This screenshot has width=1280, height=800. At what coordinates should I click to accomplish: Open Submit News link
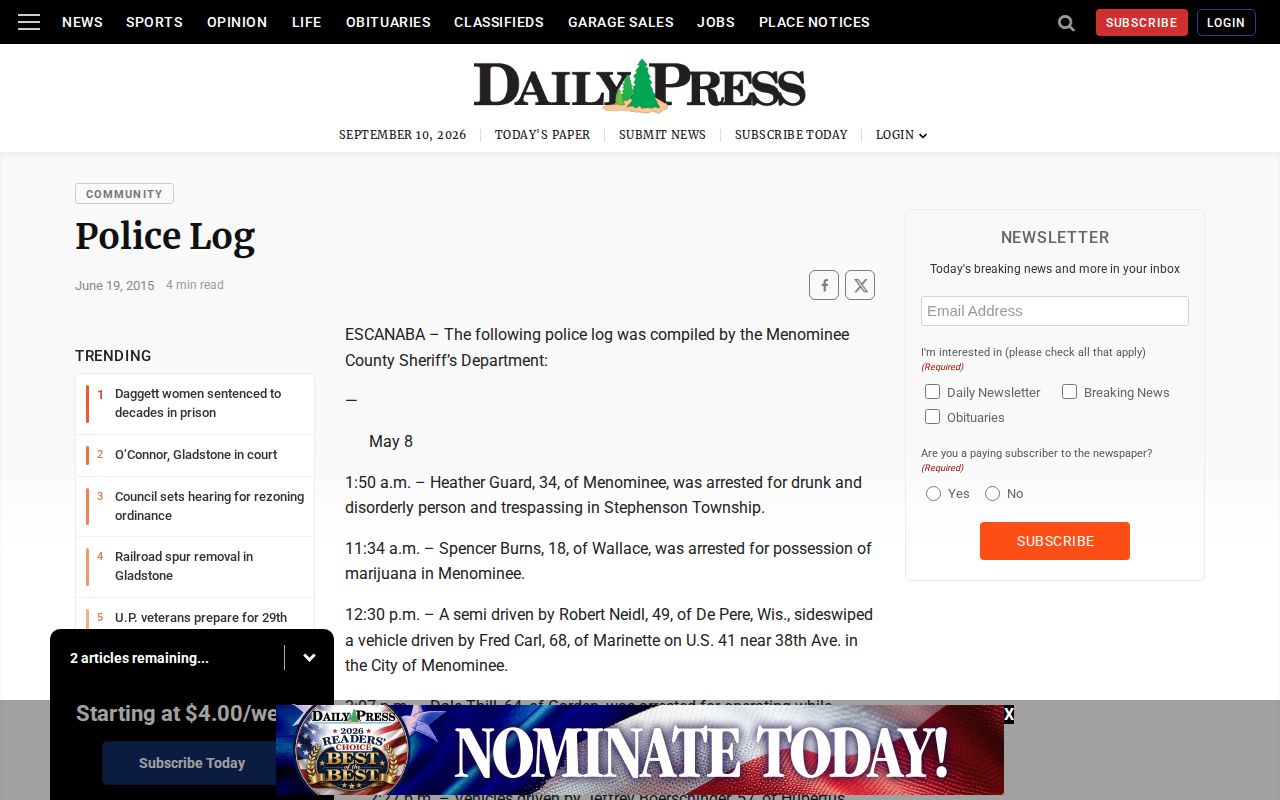coord(662,135)
